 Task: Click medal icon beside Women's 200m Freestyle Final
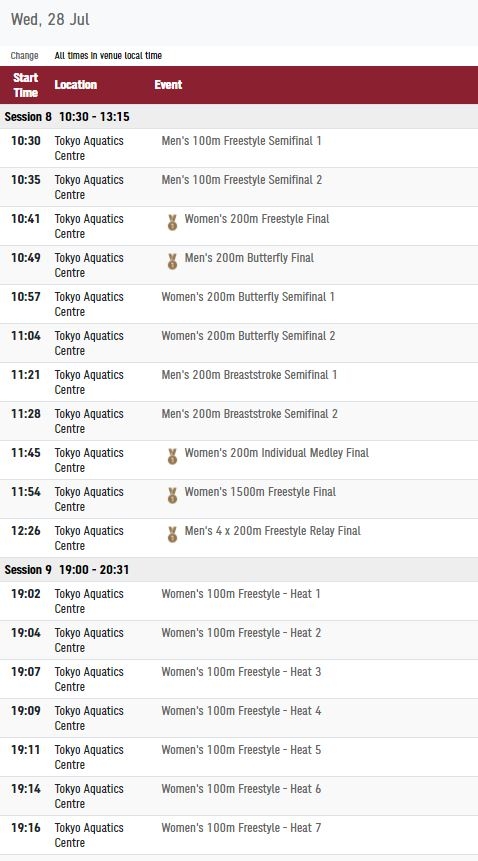172,222
